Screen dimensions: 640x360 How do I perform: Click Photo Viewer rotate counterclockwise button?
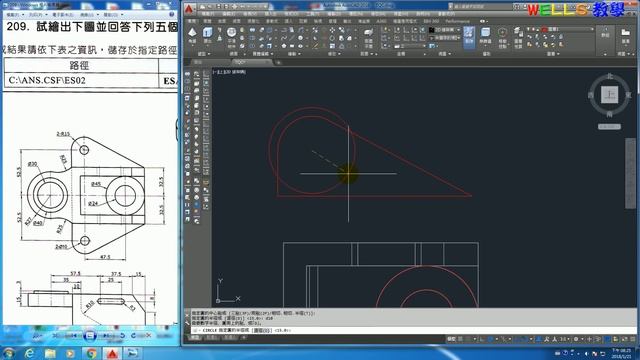pos(121,336)
